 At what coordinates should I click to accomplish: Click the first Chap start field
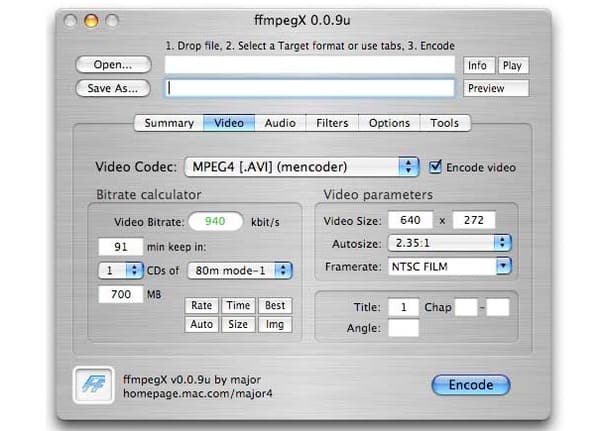(466, 307)
